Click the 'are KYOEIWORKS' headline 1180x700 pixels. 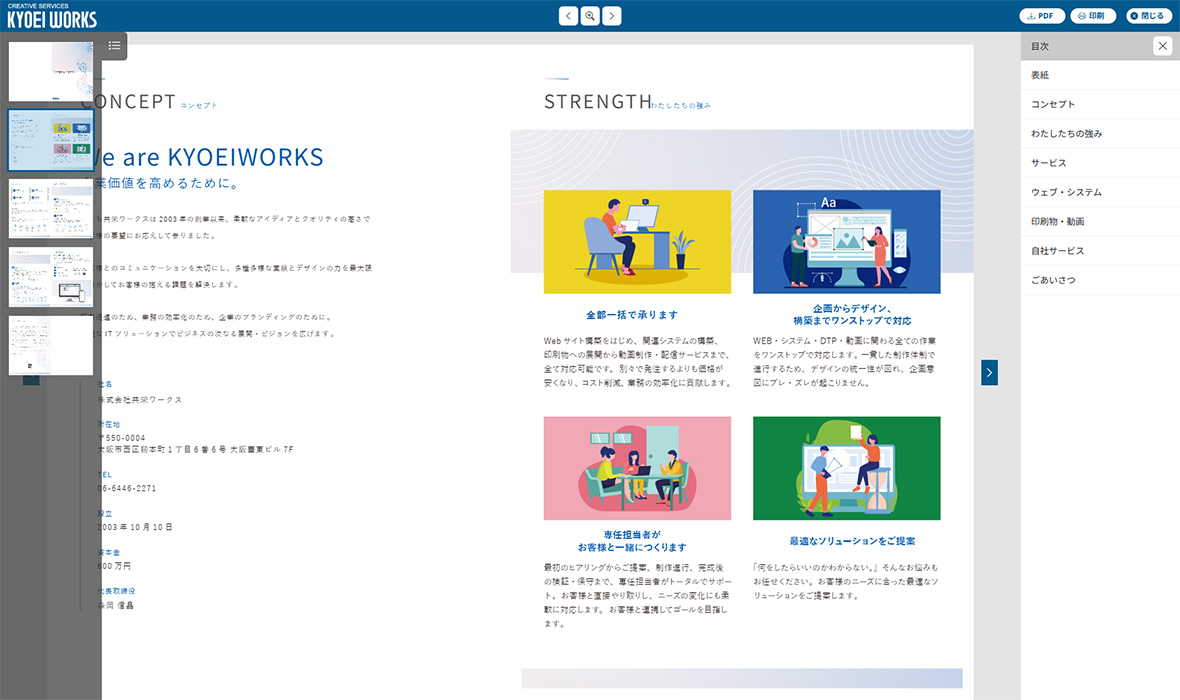point(223,157)
